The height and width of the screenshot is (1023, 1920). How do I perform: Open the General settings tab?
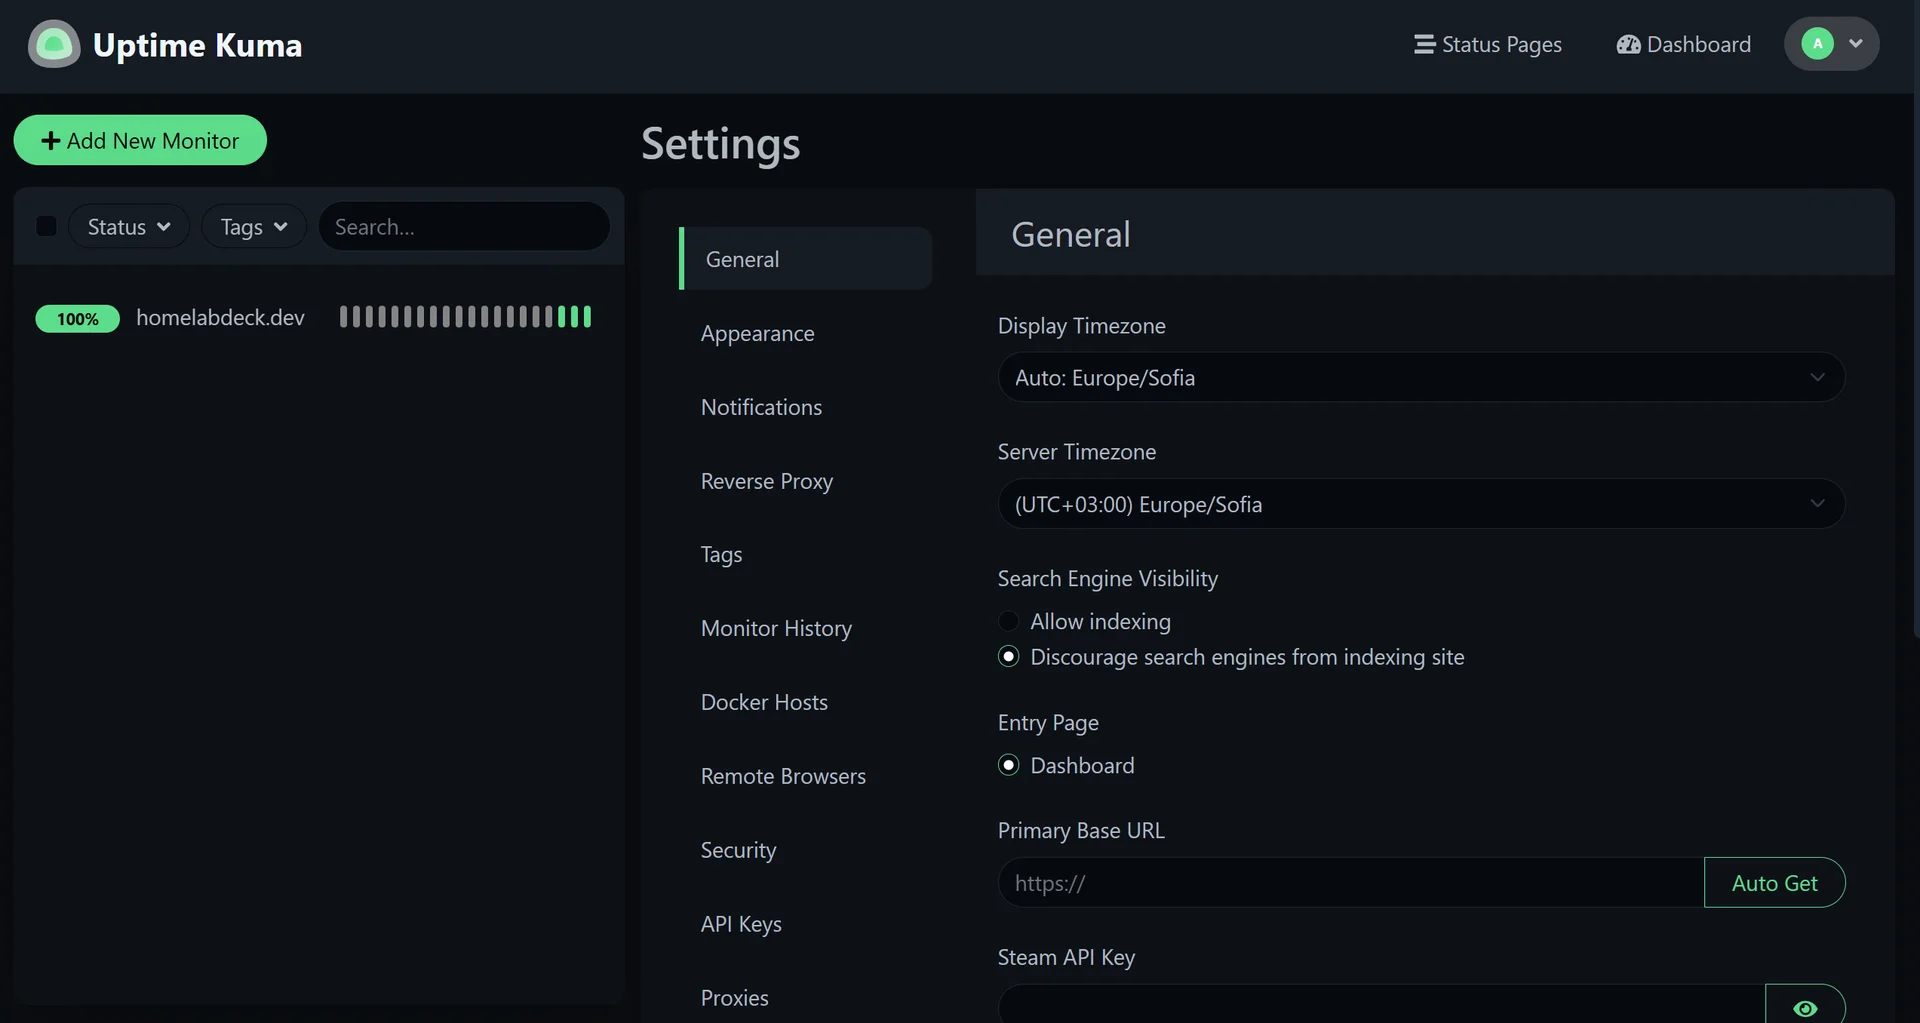tap(806, 259)
